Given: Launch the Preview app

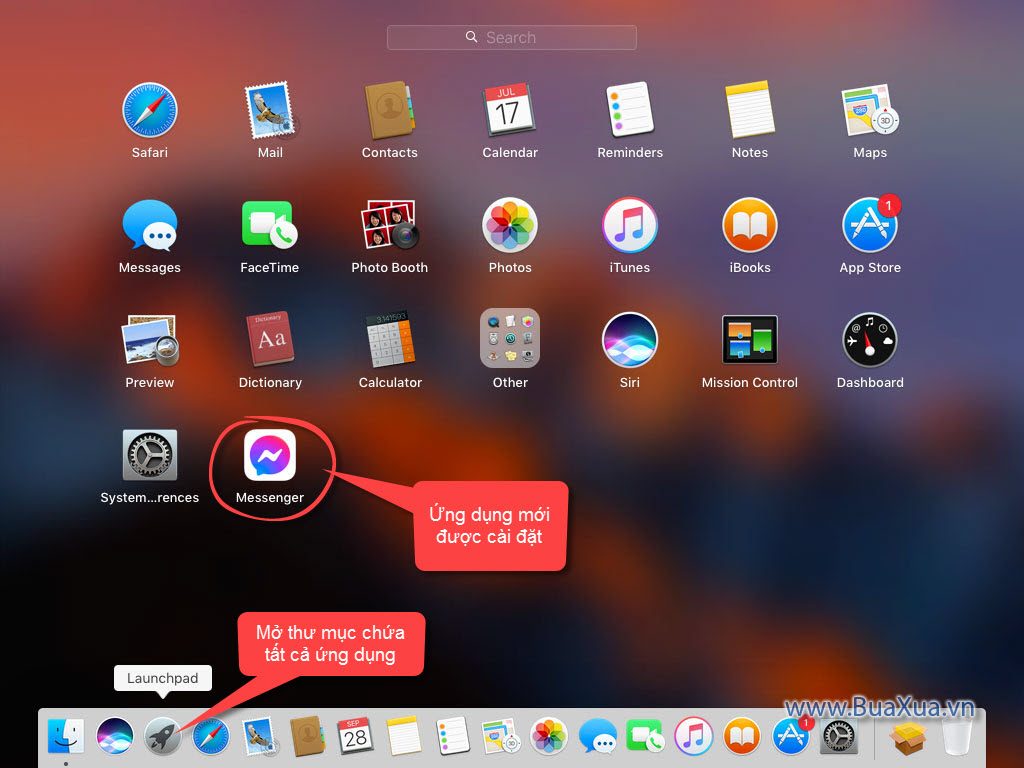Looking at the screenshot, I should pyautogui.click(x=150, y=340).
